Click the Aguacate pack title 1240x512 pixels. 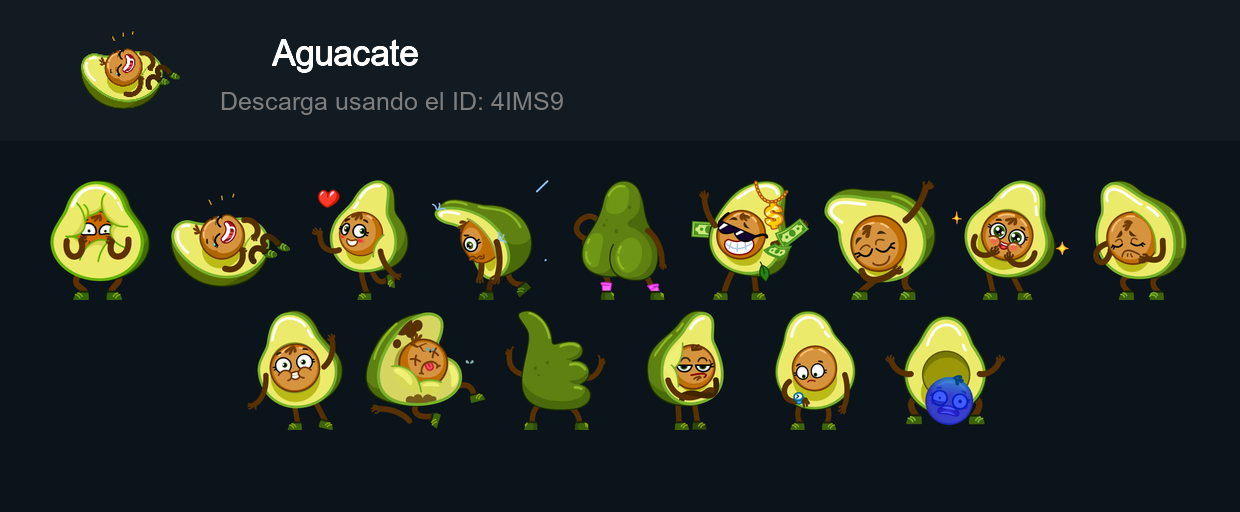point(345,54)
